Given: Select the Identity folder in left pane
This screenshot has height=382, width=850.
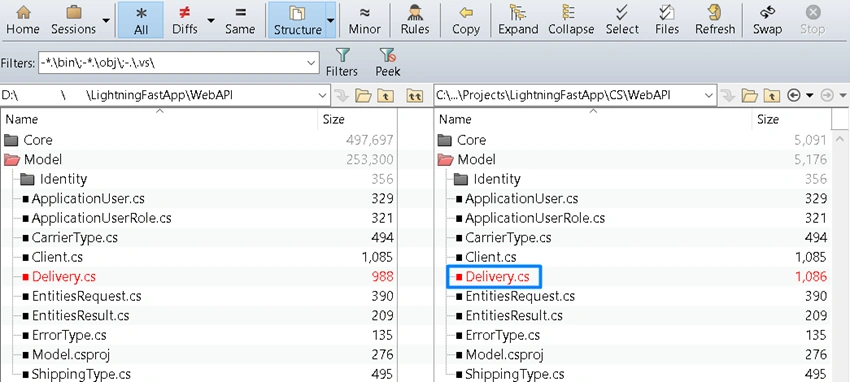Looking at the screenshot, I should pos(63,179).
